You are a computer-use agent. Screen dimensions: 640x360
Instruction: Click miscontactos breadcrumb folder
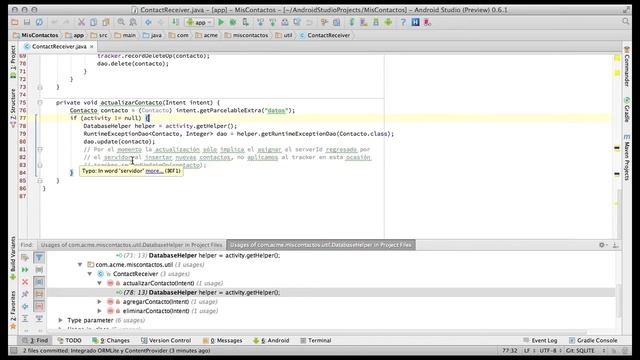point(247,35)
